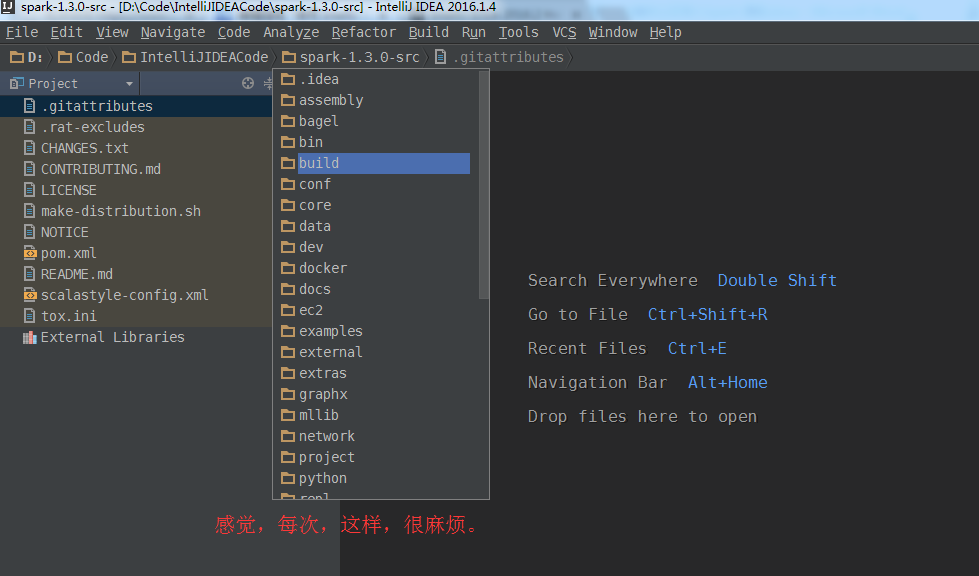Open the Window menu
979x576 pixels.
pyautogui.click(x=612, y=32)
